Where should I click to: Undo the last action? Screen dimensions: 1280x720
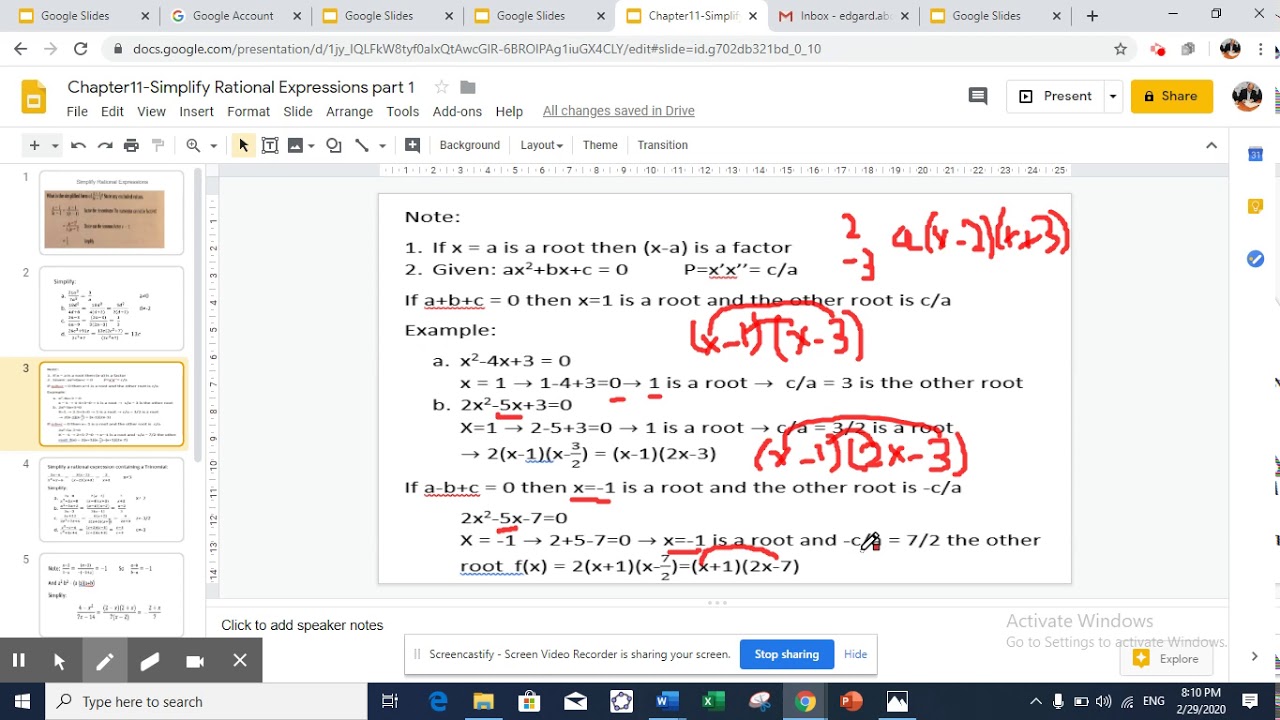(x=79, y=145)
